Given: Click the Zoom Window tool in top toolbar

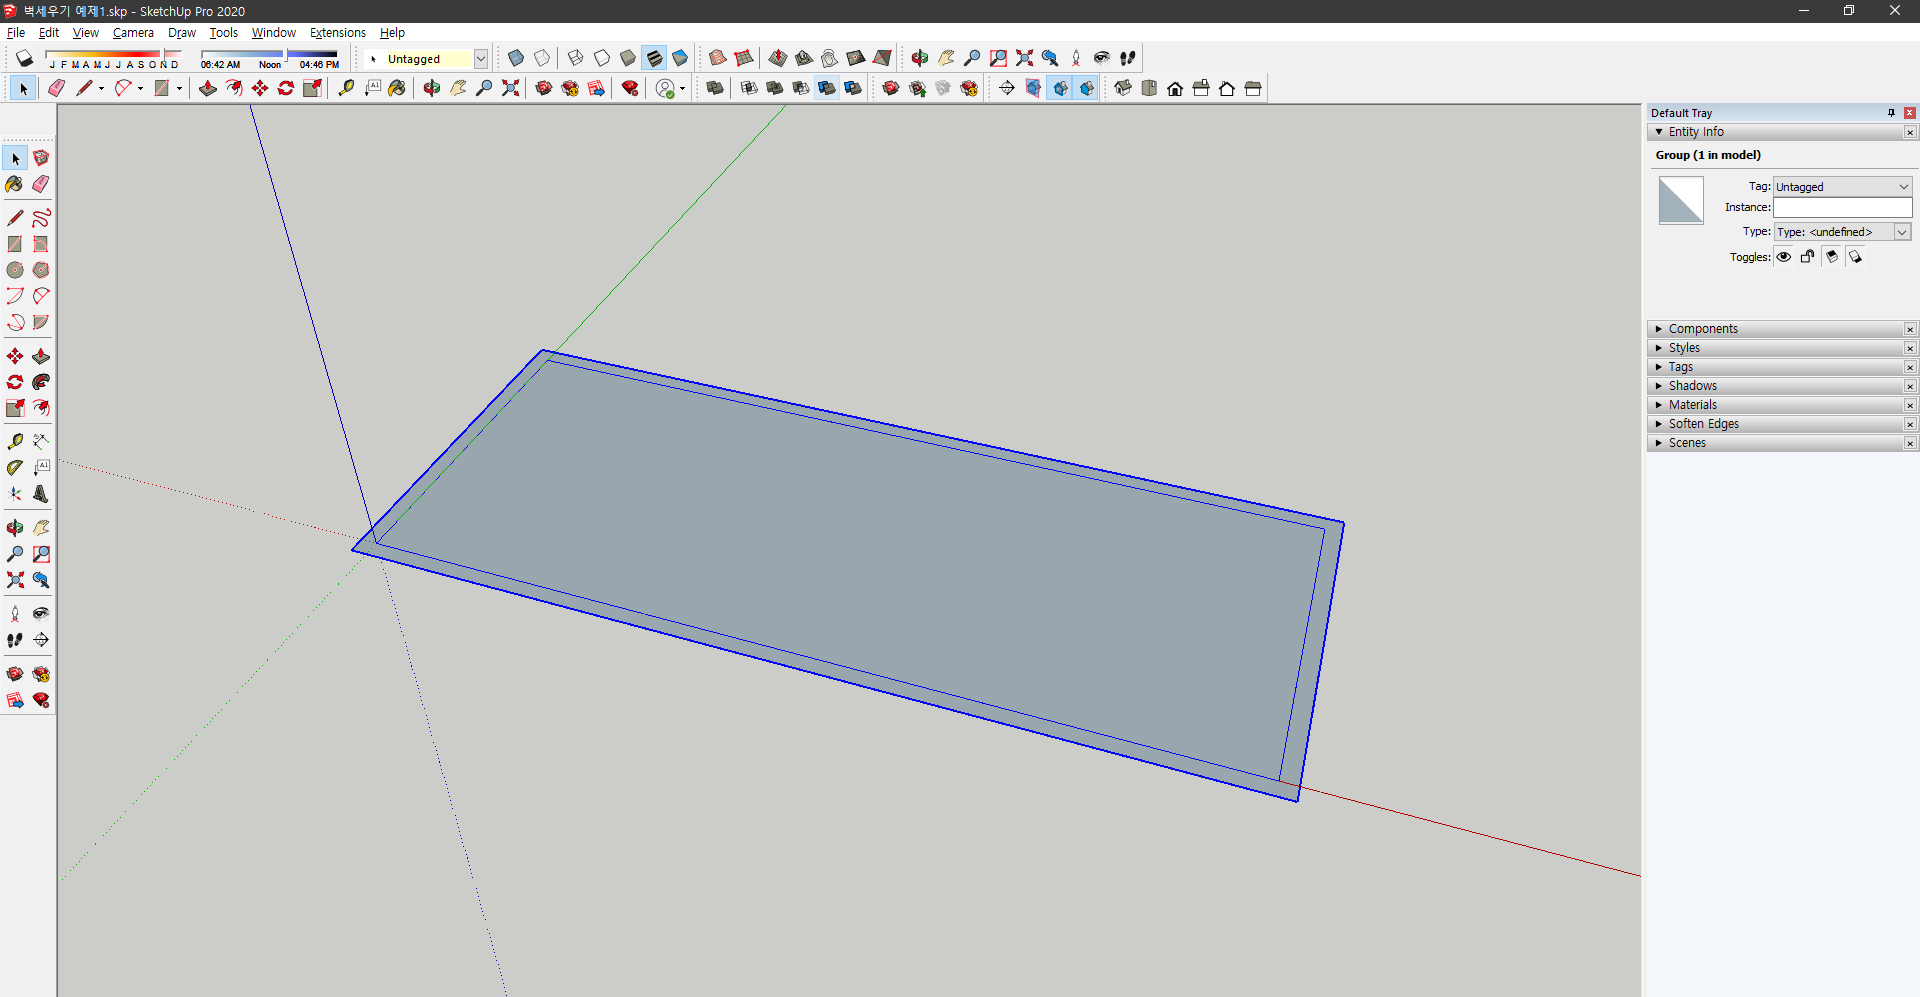Looking at the screenshot, I should [998, 58].
